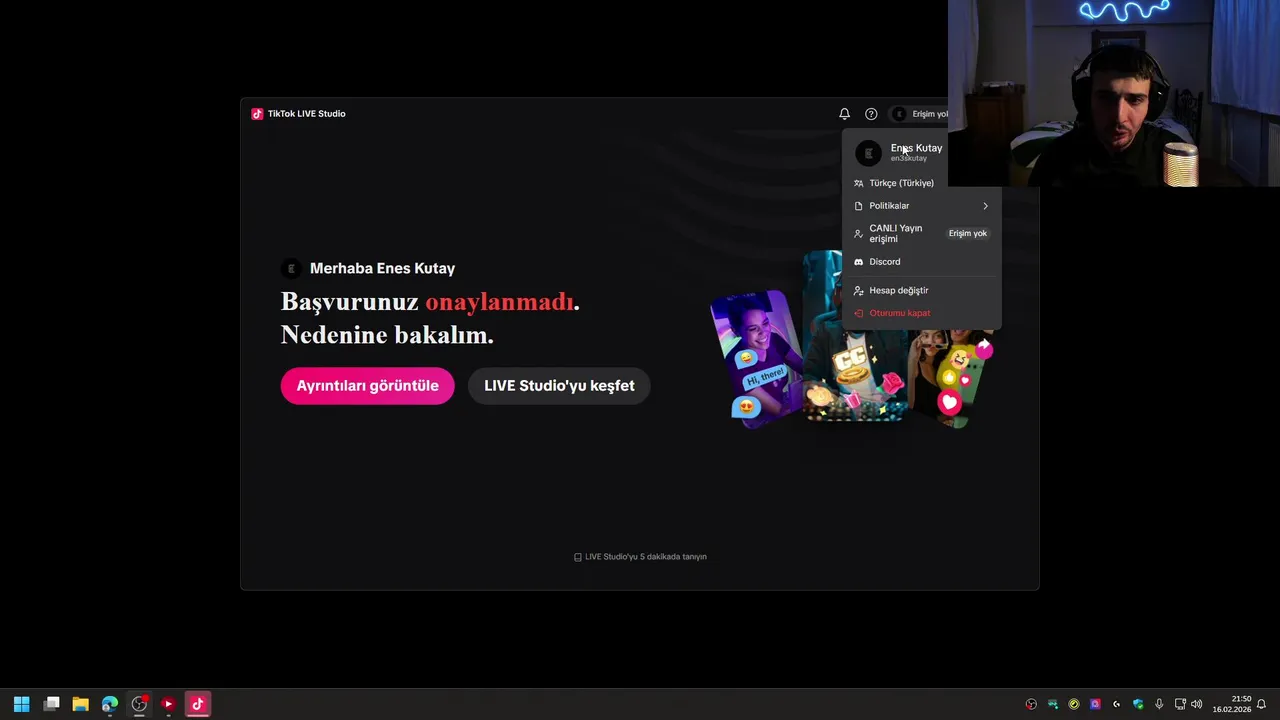Click the Erişim yok badge in menu

click(x=967, y=234)
